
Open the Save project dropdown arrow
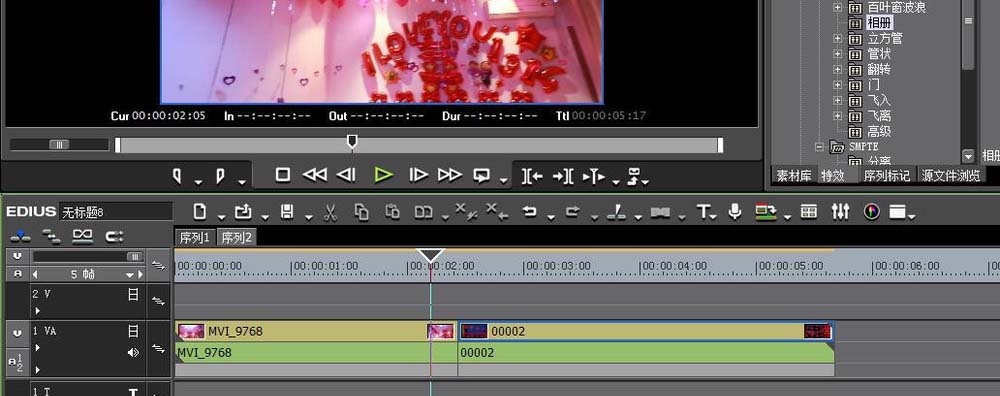309,217
